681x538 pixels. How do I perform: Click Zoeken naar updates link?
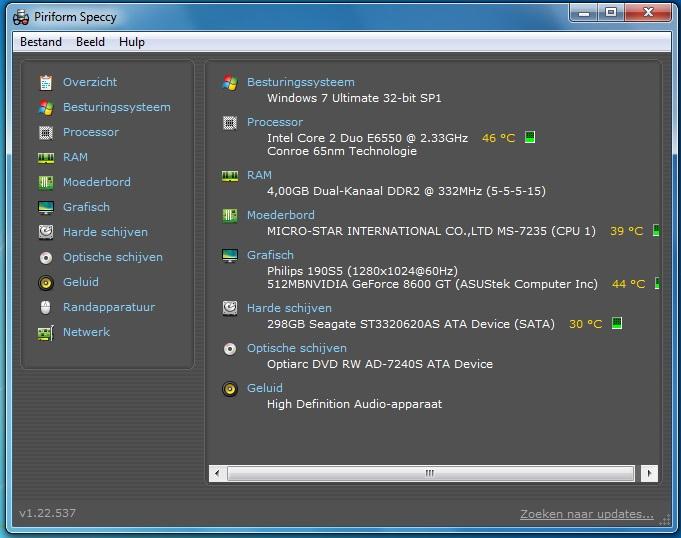[587, 514]
